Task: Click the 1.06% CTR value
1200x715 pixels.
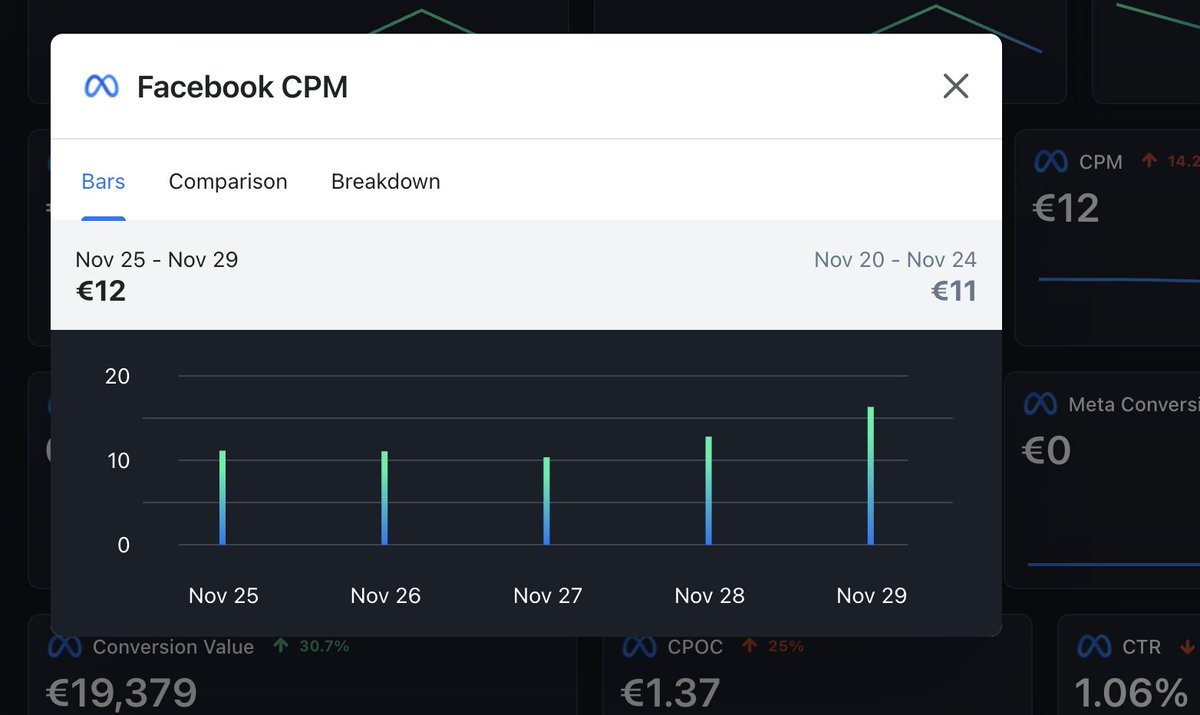Action: [1131, 694]
